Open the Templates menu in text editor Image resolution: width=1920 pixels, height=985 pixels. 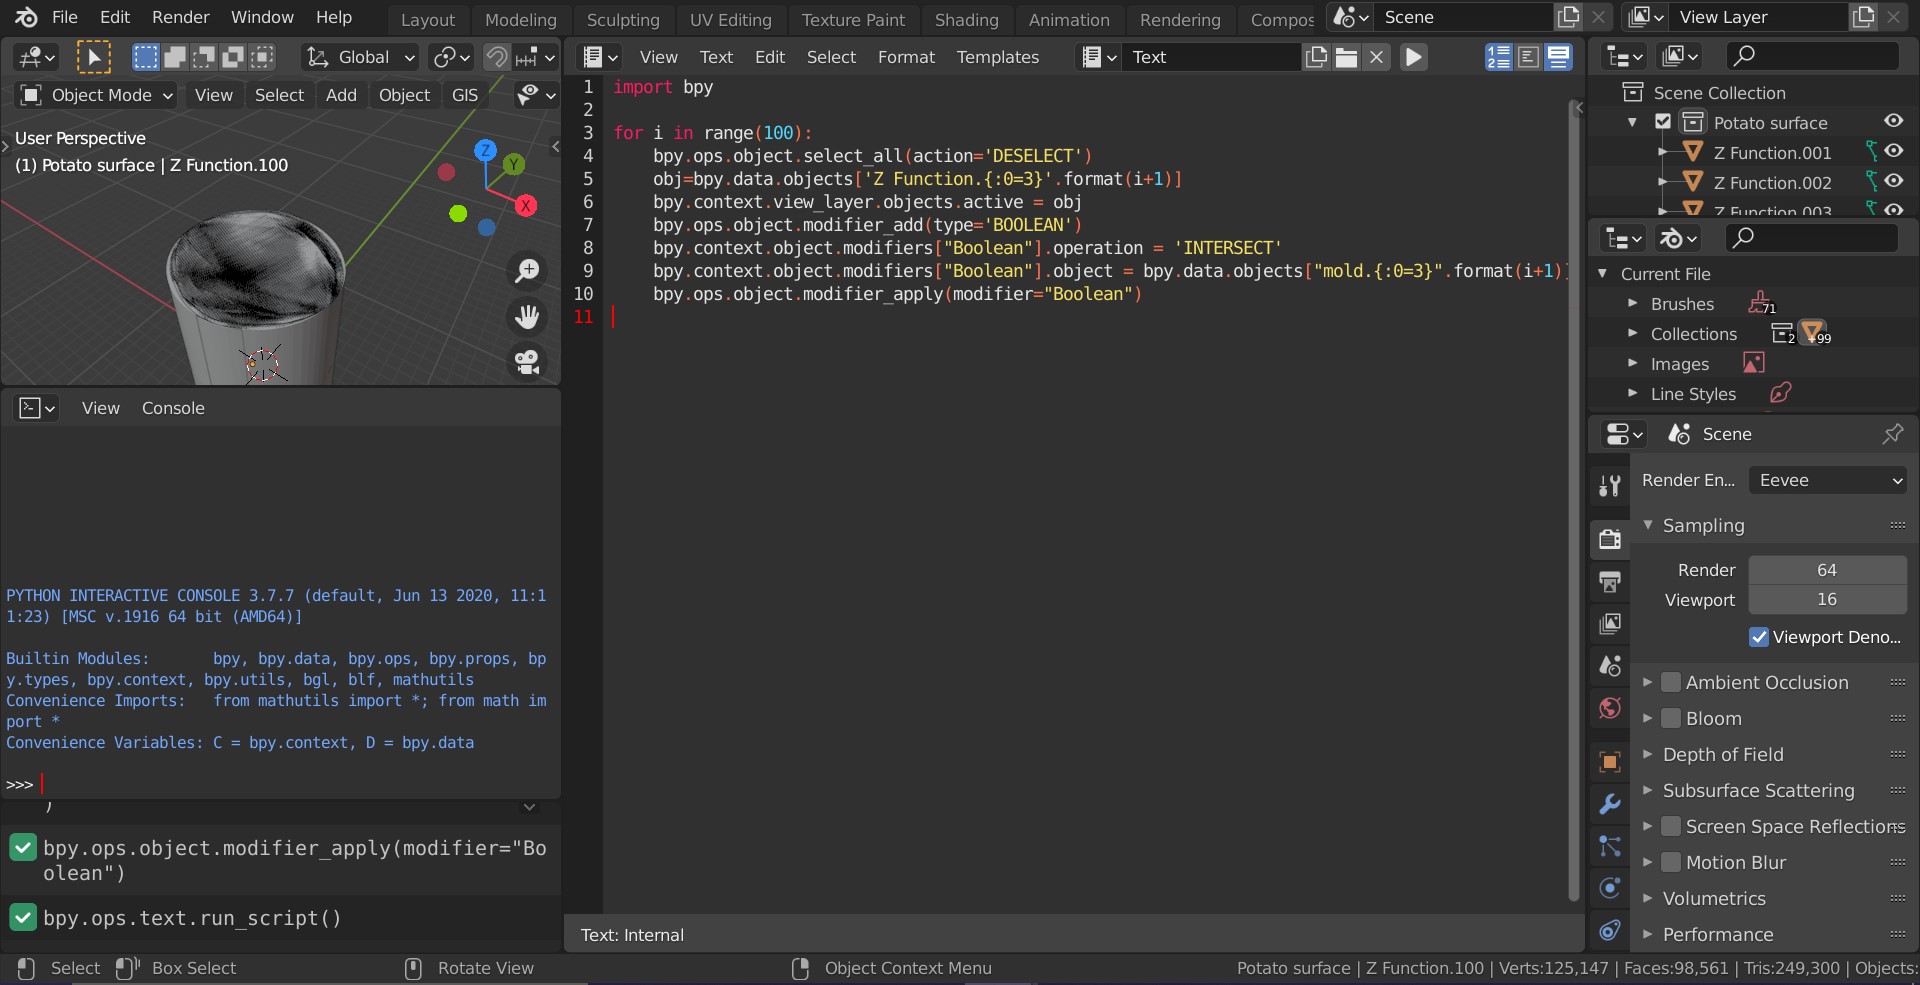(997, 57)
